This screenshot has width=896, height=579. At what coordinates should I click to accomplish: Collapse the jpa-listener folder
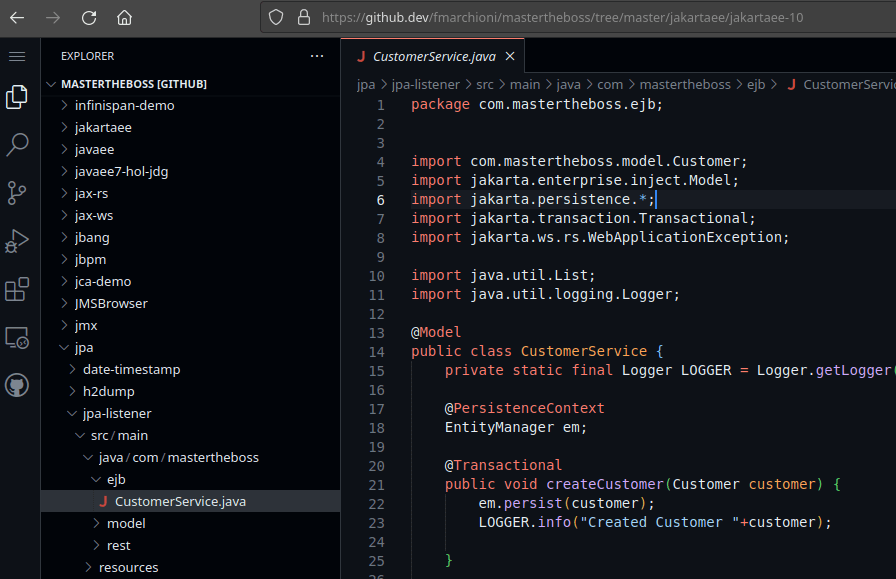click(x=191, y=414)
